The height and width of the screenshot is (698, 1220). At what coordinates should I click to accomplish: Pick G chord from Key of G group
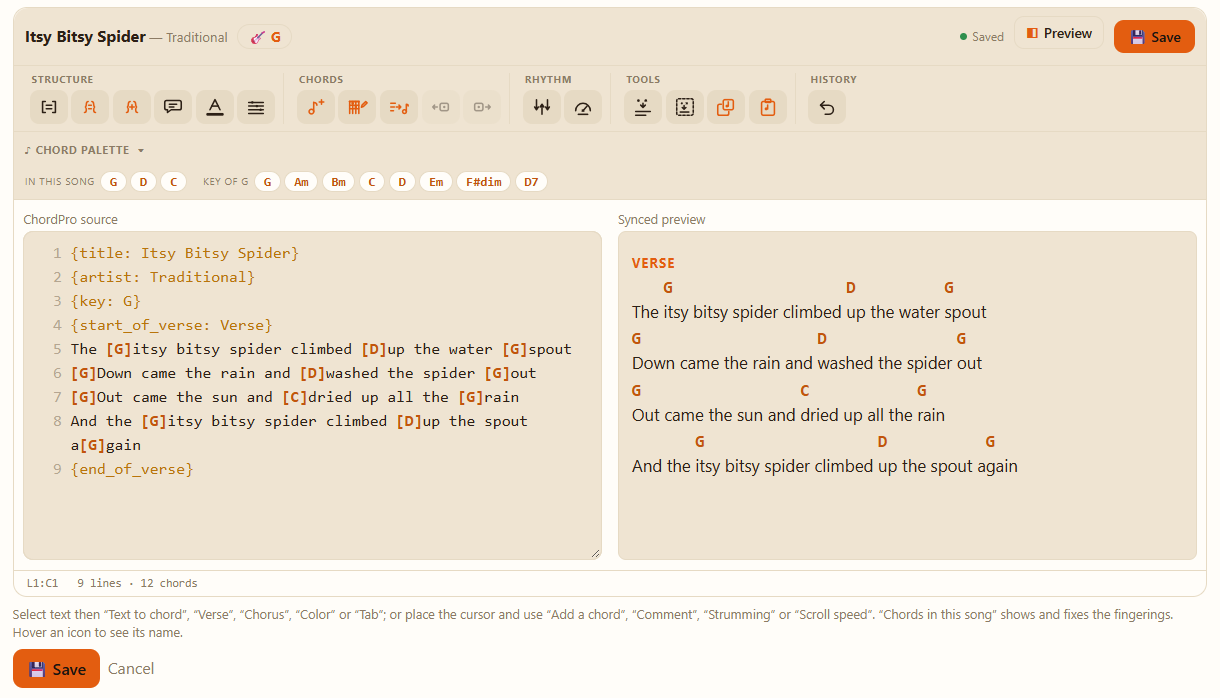click(267, 182)
